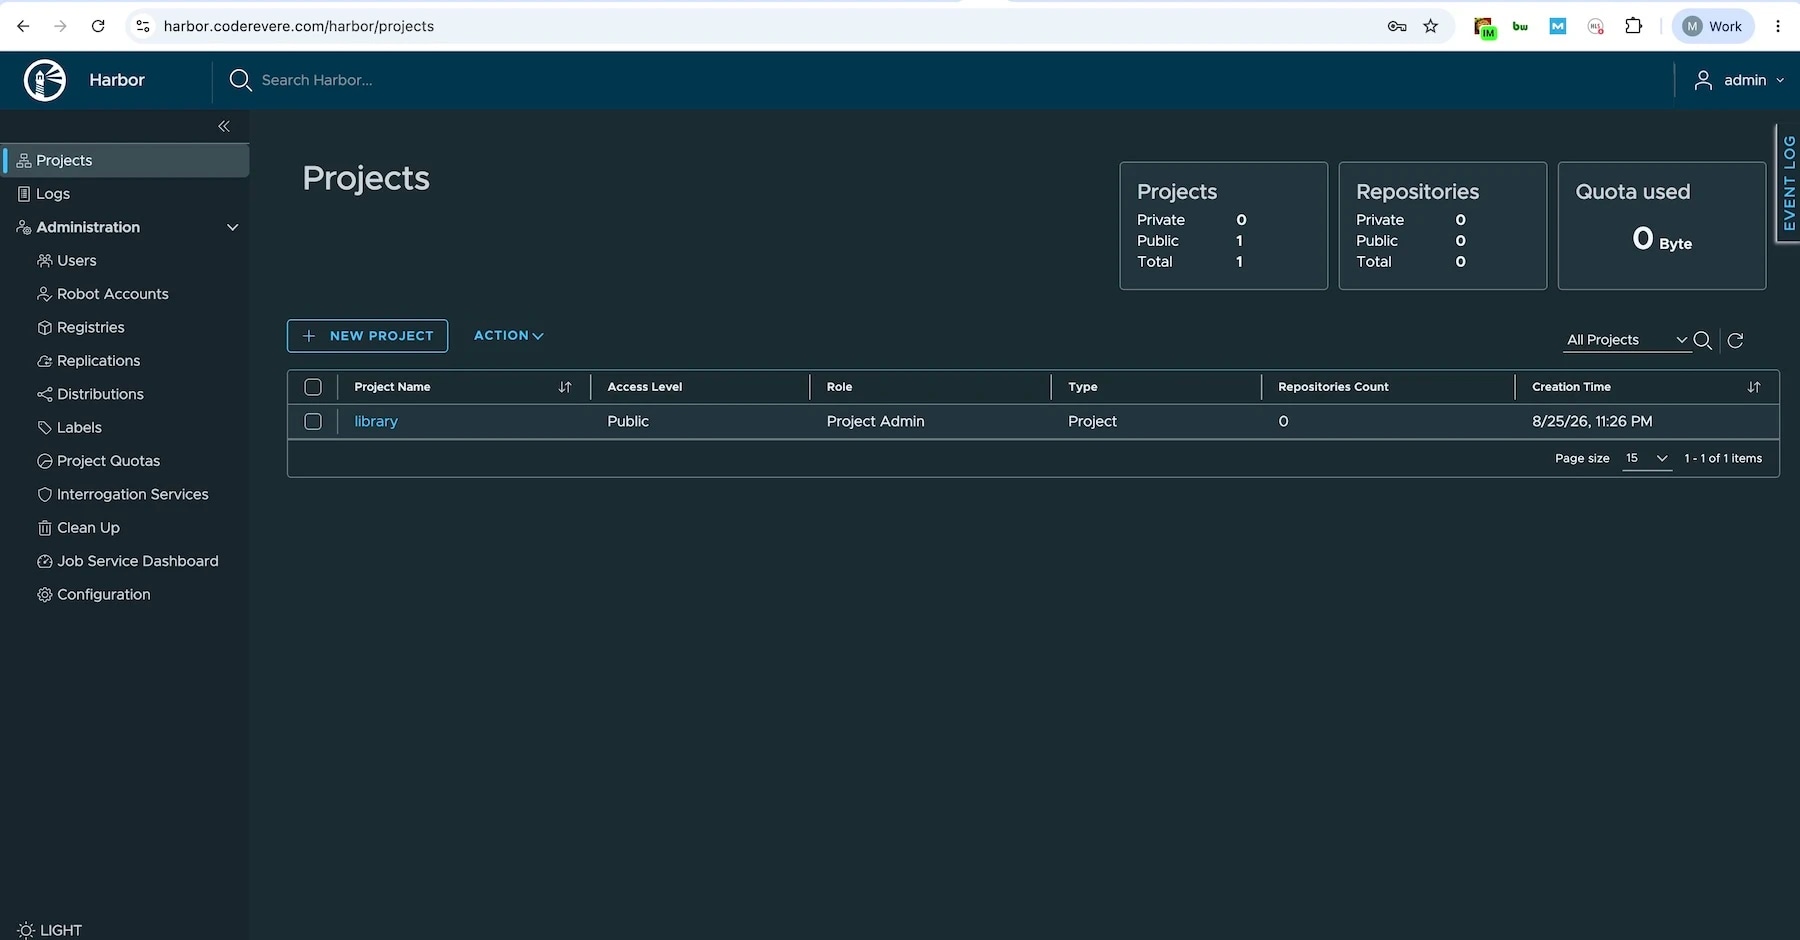This screenshot has height=940, width=1800.
Task: Click the Harbor title text
Action: click(117, 80)
